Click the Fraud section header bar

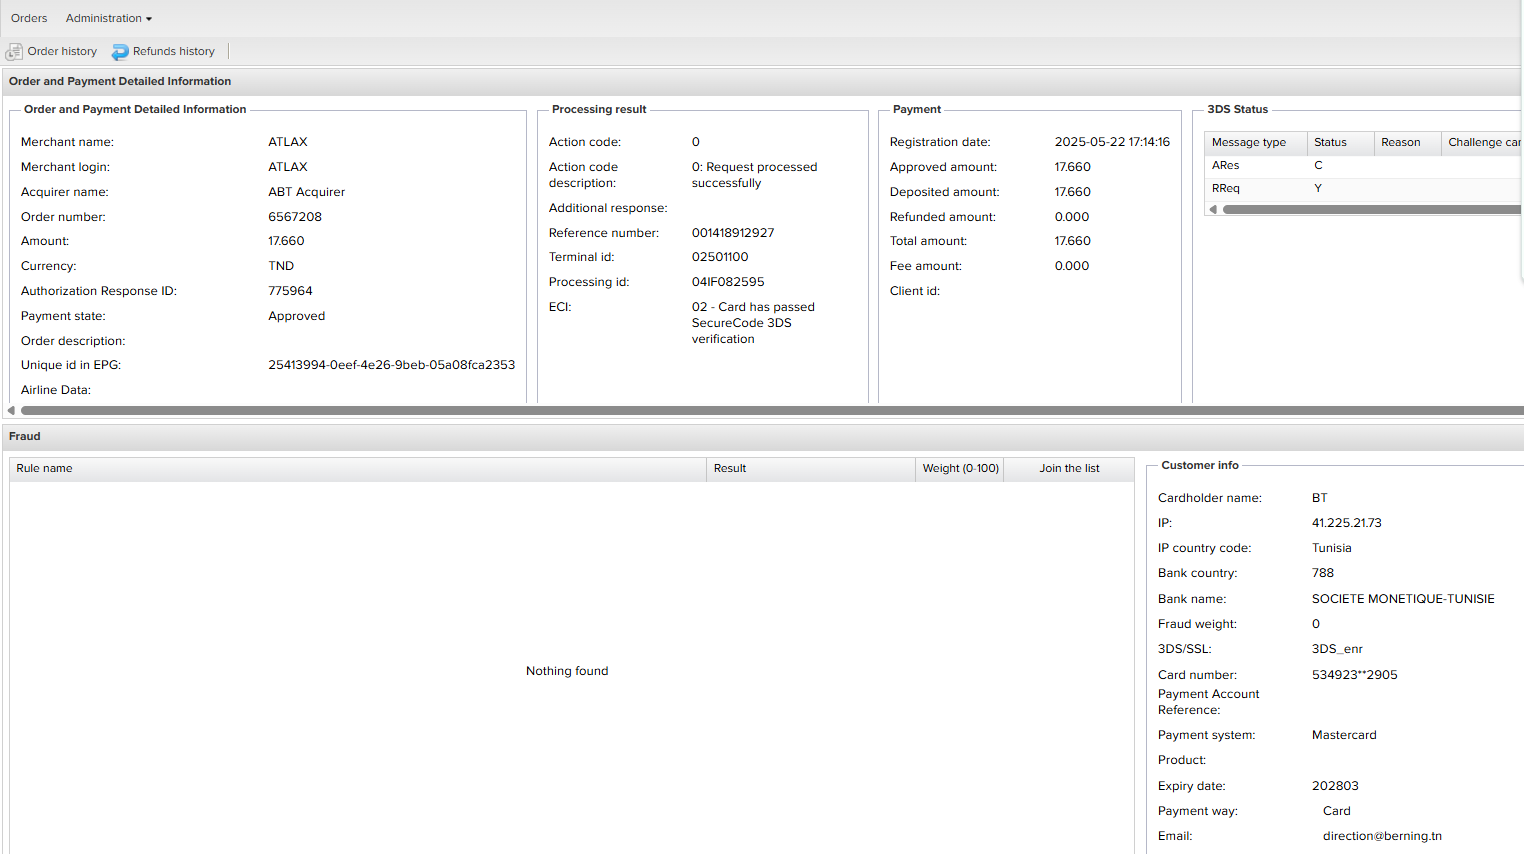tap(762, 436)
